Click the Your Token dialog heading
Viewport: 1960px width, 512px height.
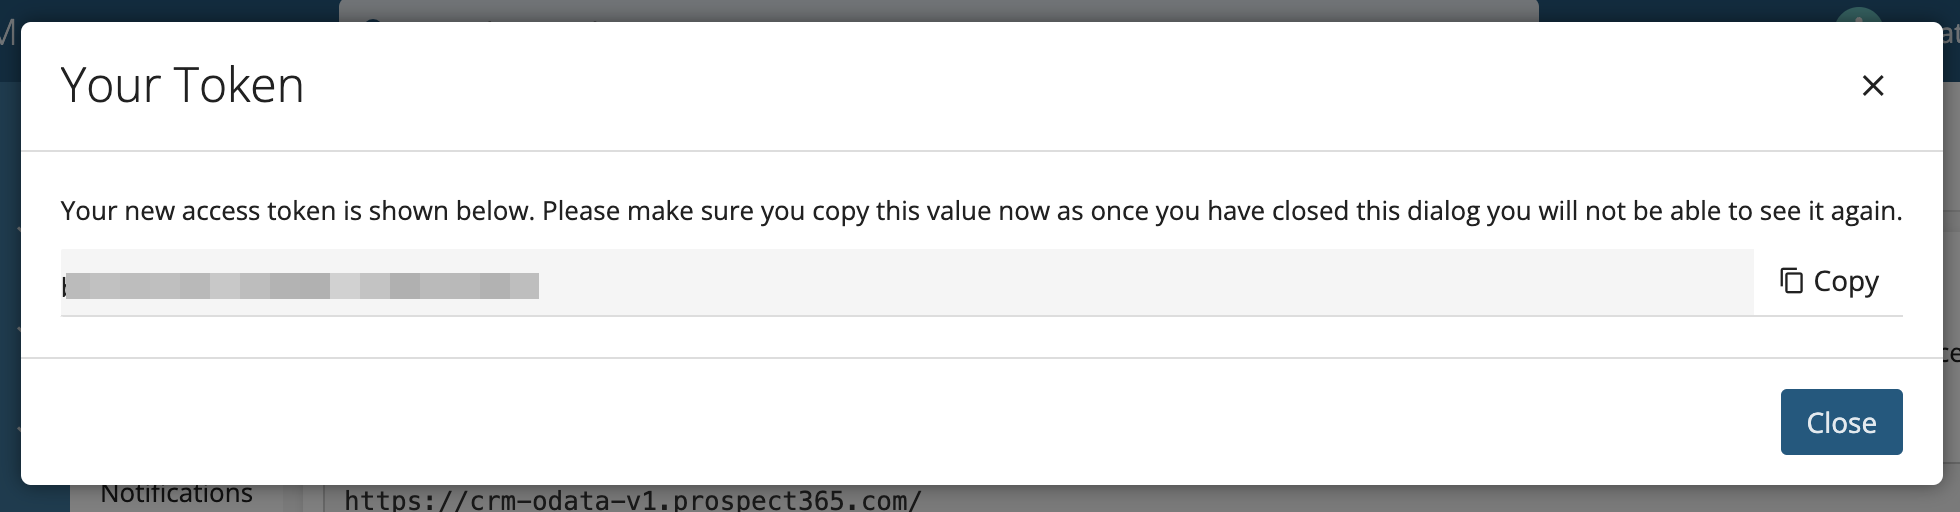point(182,86)
